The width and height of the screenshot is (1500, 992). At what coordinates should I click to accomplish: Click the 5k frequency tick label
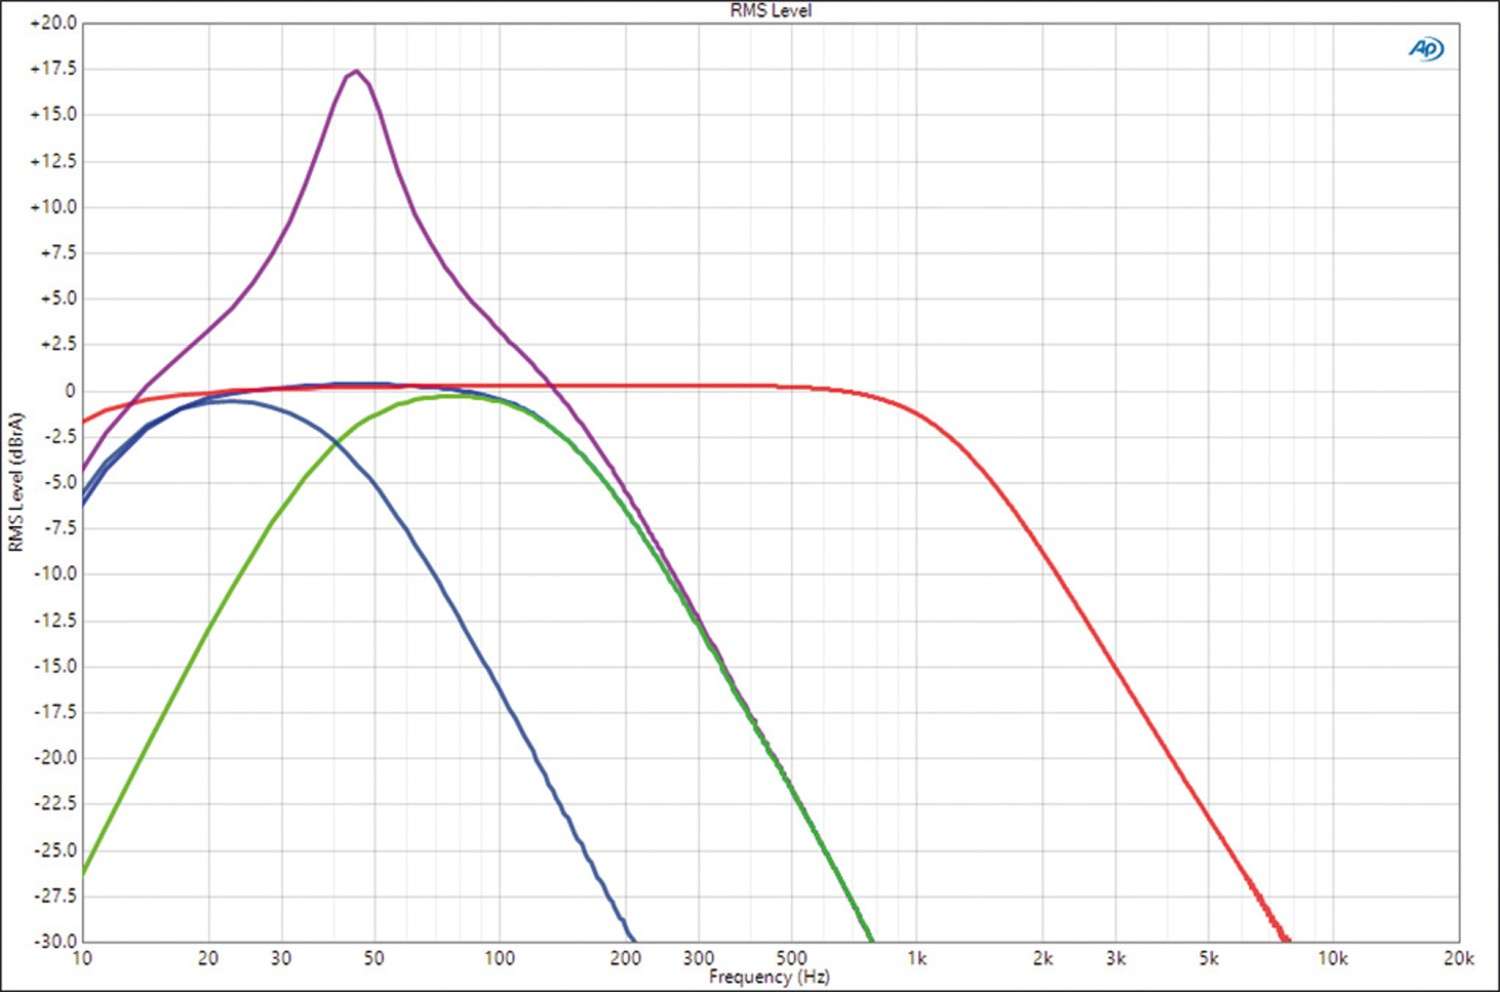(x=1209, y=958)
